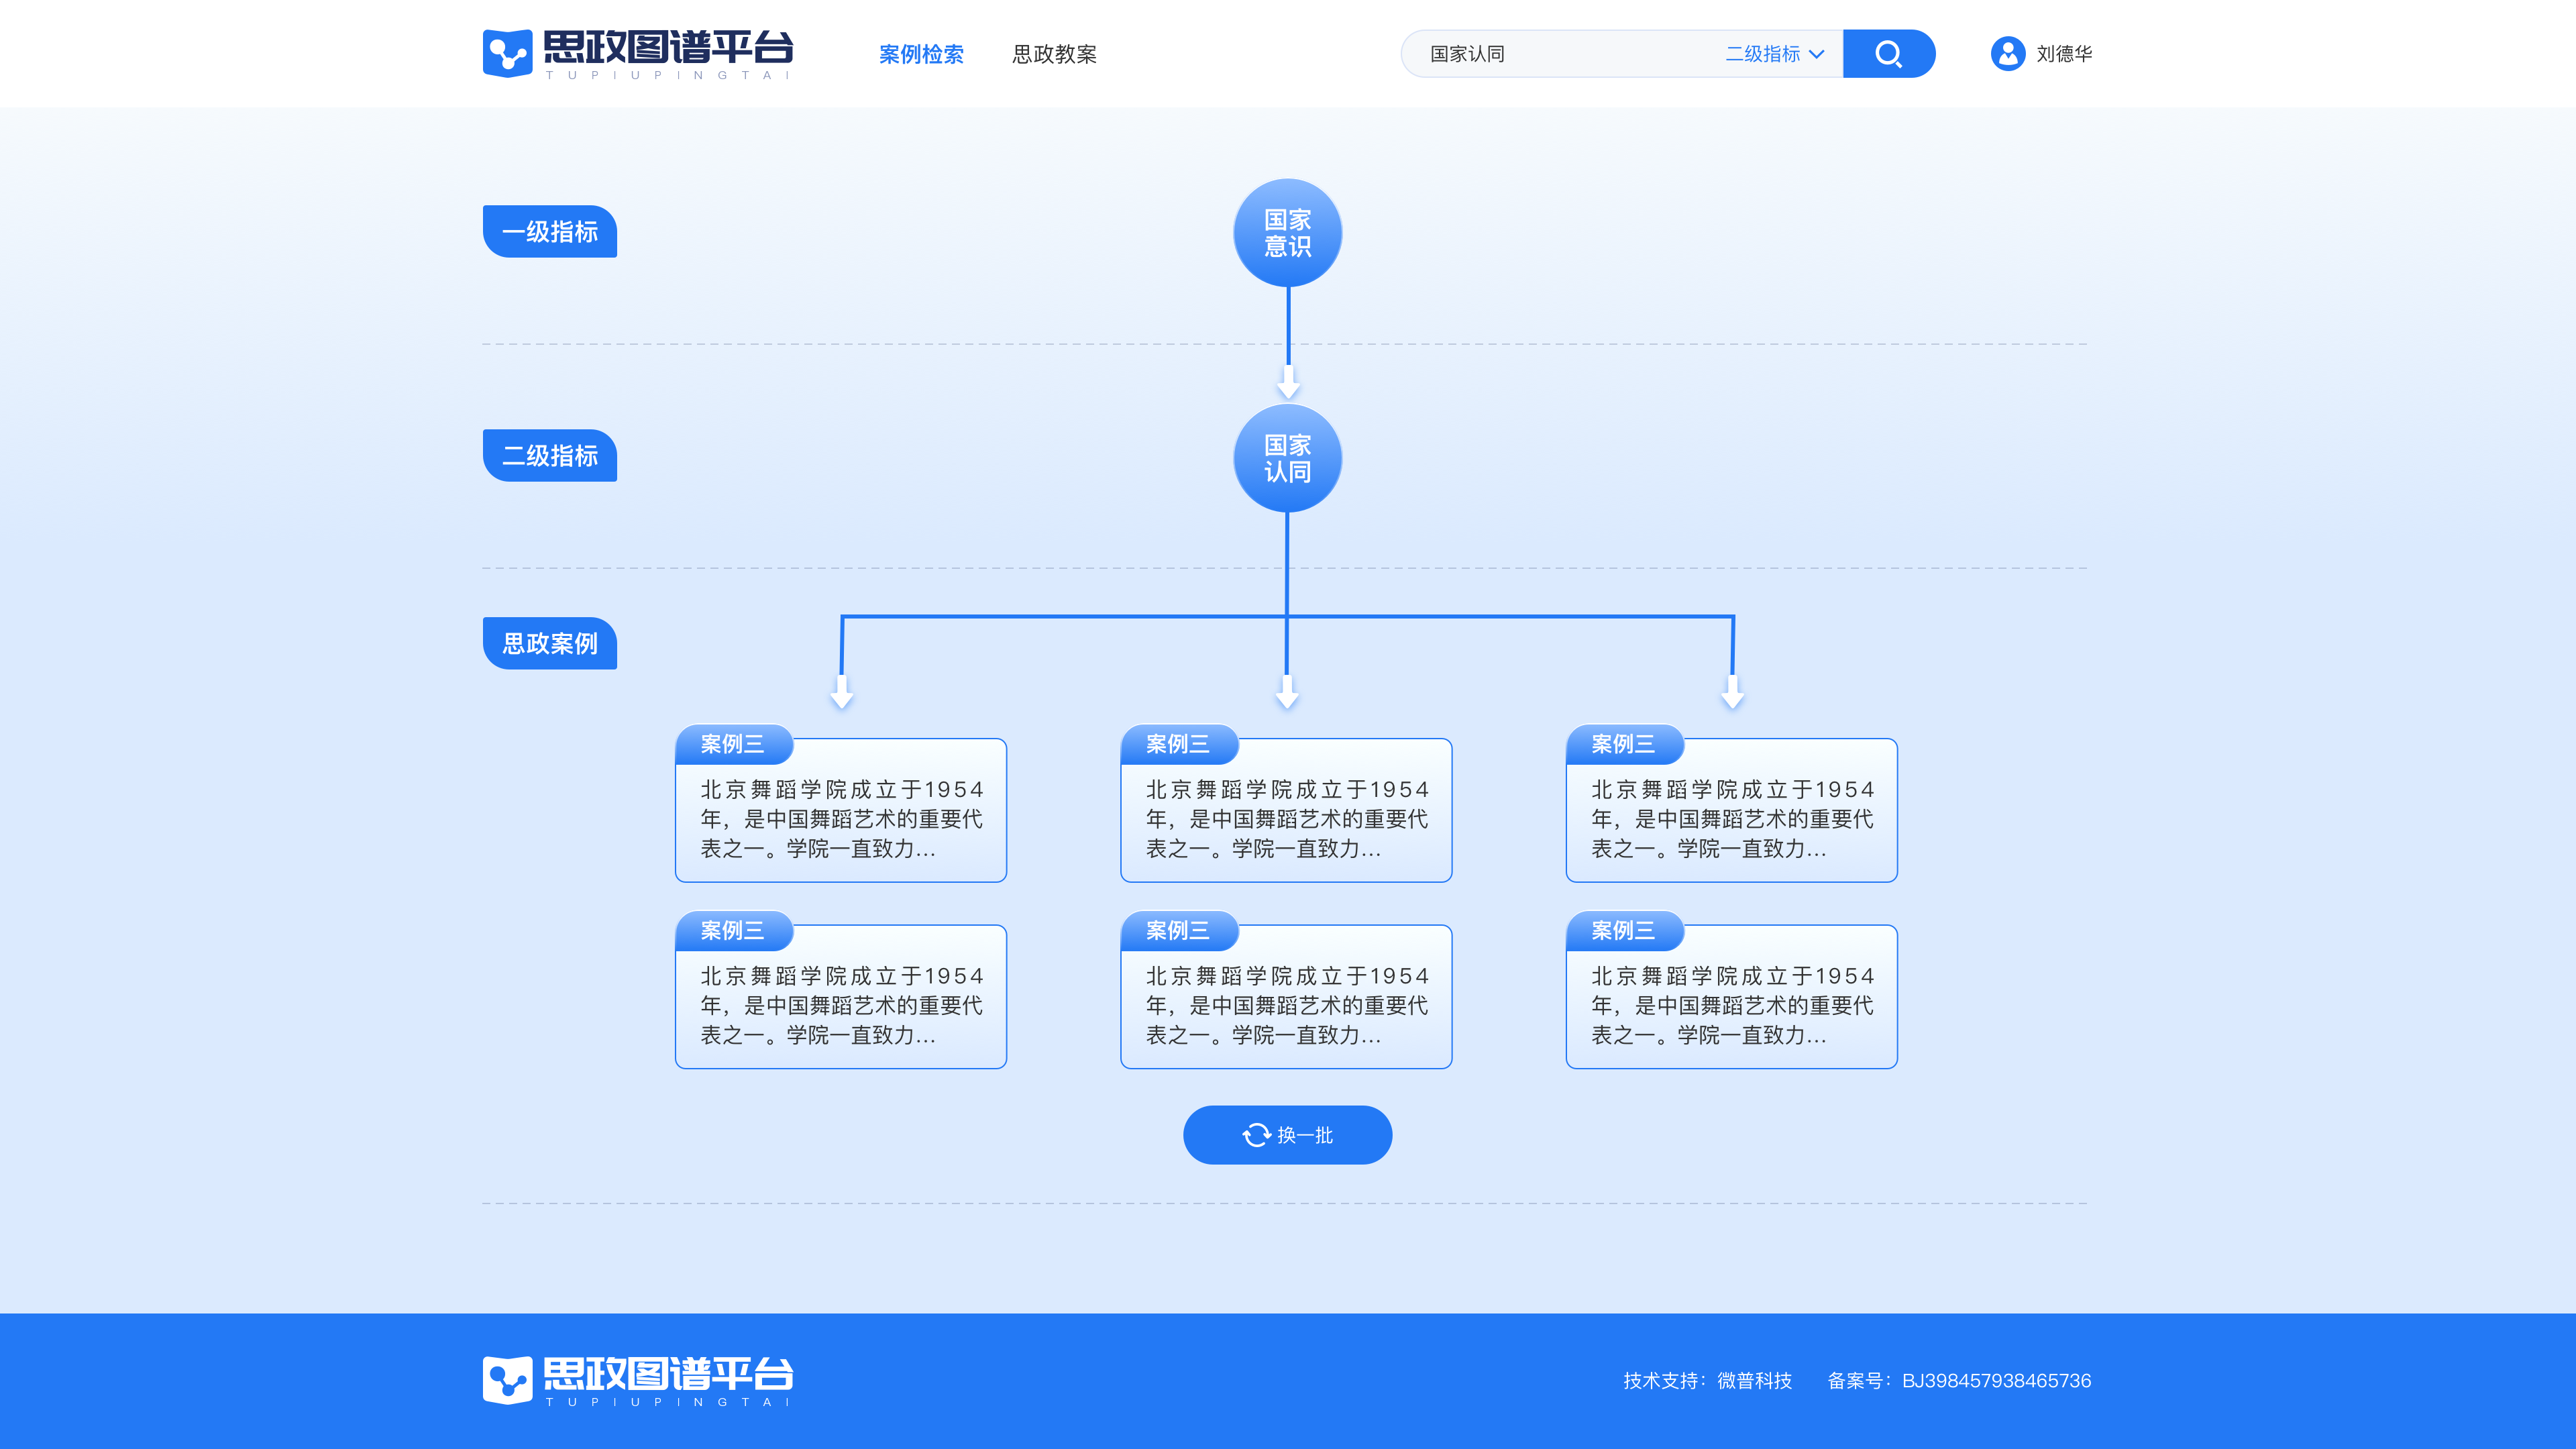Click the 国家意识 circle node
The width and height of the screenshot is (2576, 1449).
pyautogui.click(x=1287, y=233)
